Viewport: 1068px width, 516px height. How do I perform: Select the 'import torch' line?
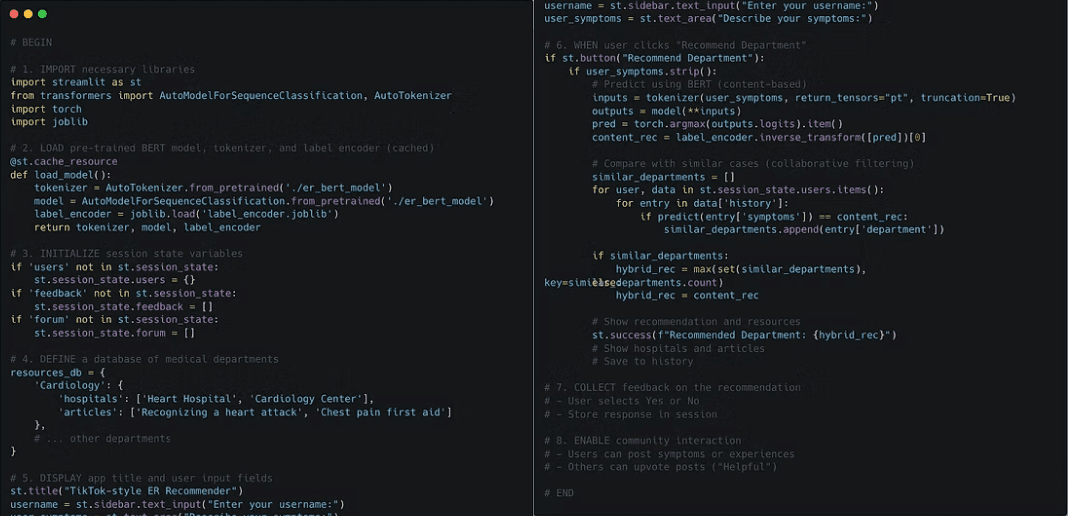click(46, 109)
